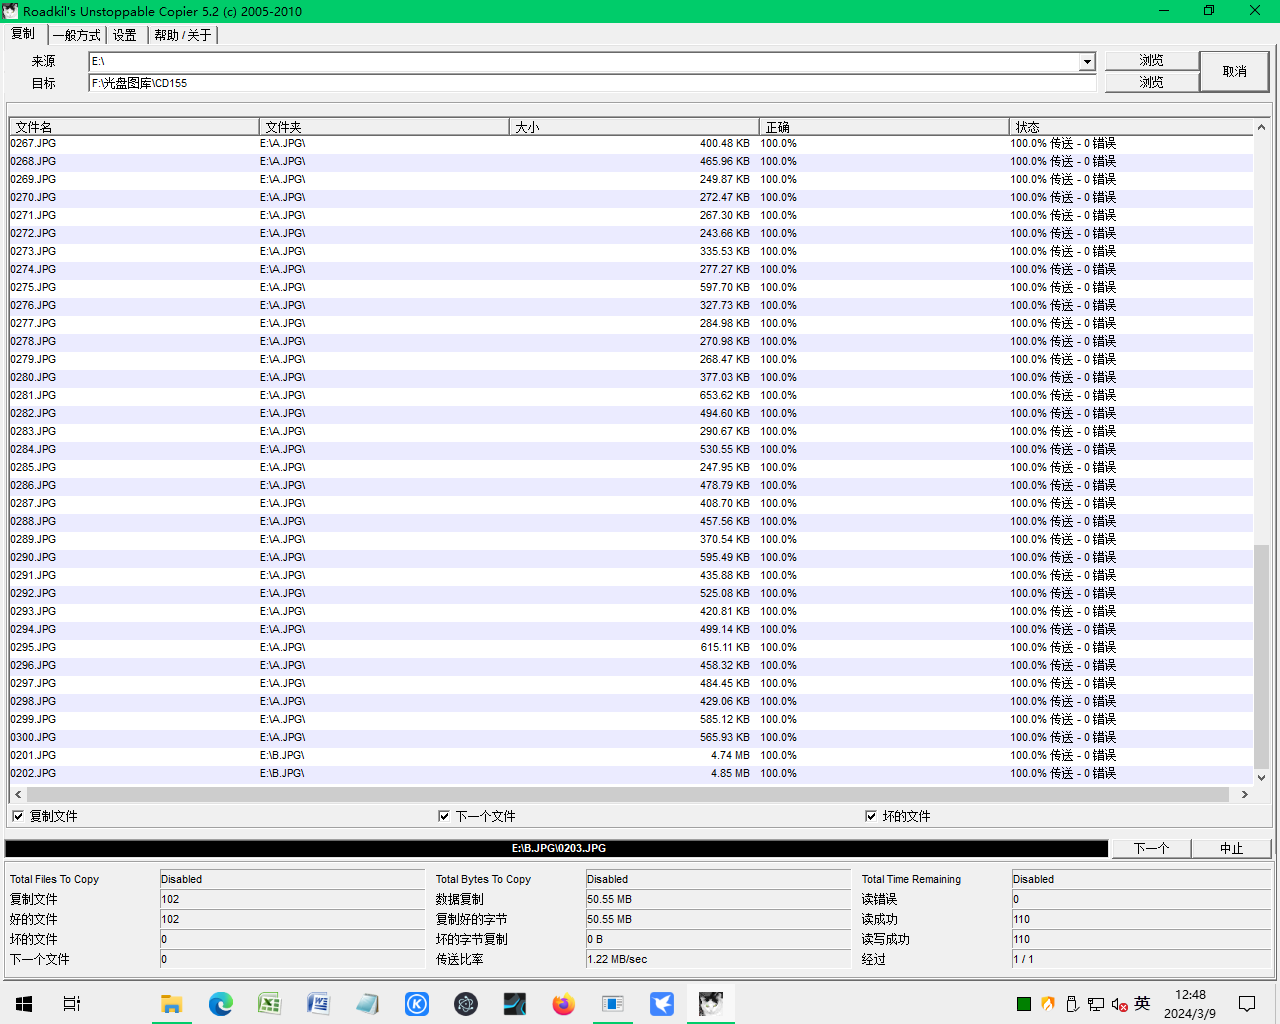The width and height of the screenshot is (1280, 1024).
Task: Click the file list scroll-up arrow
Action: coord(1261,127)
